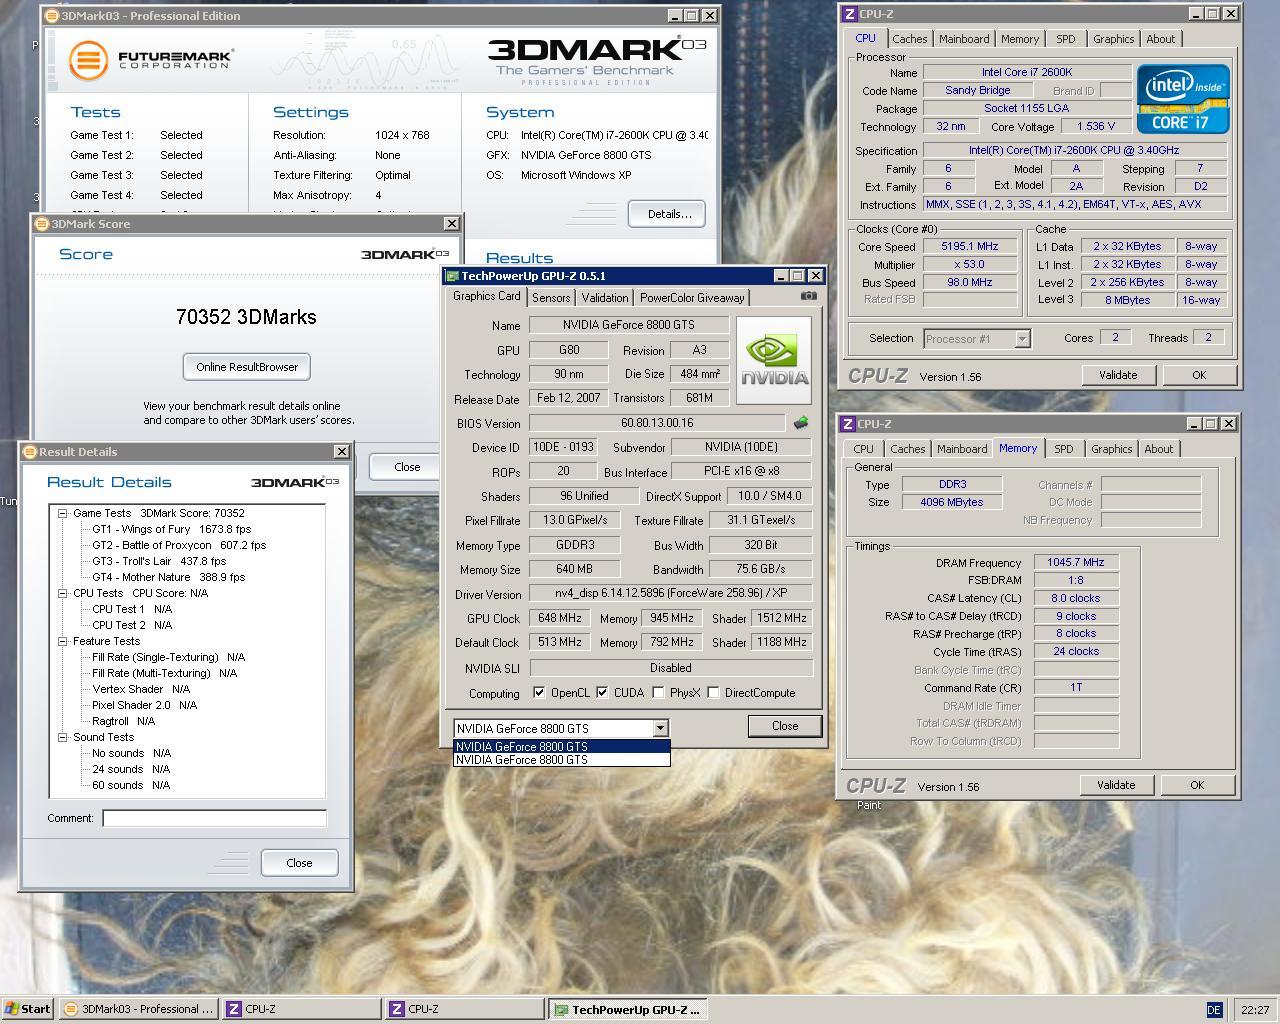This screenshot has height=1024, width=1280.
Task: Click the Comment input field
Action: click(x=214, y=818)
